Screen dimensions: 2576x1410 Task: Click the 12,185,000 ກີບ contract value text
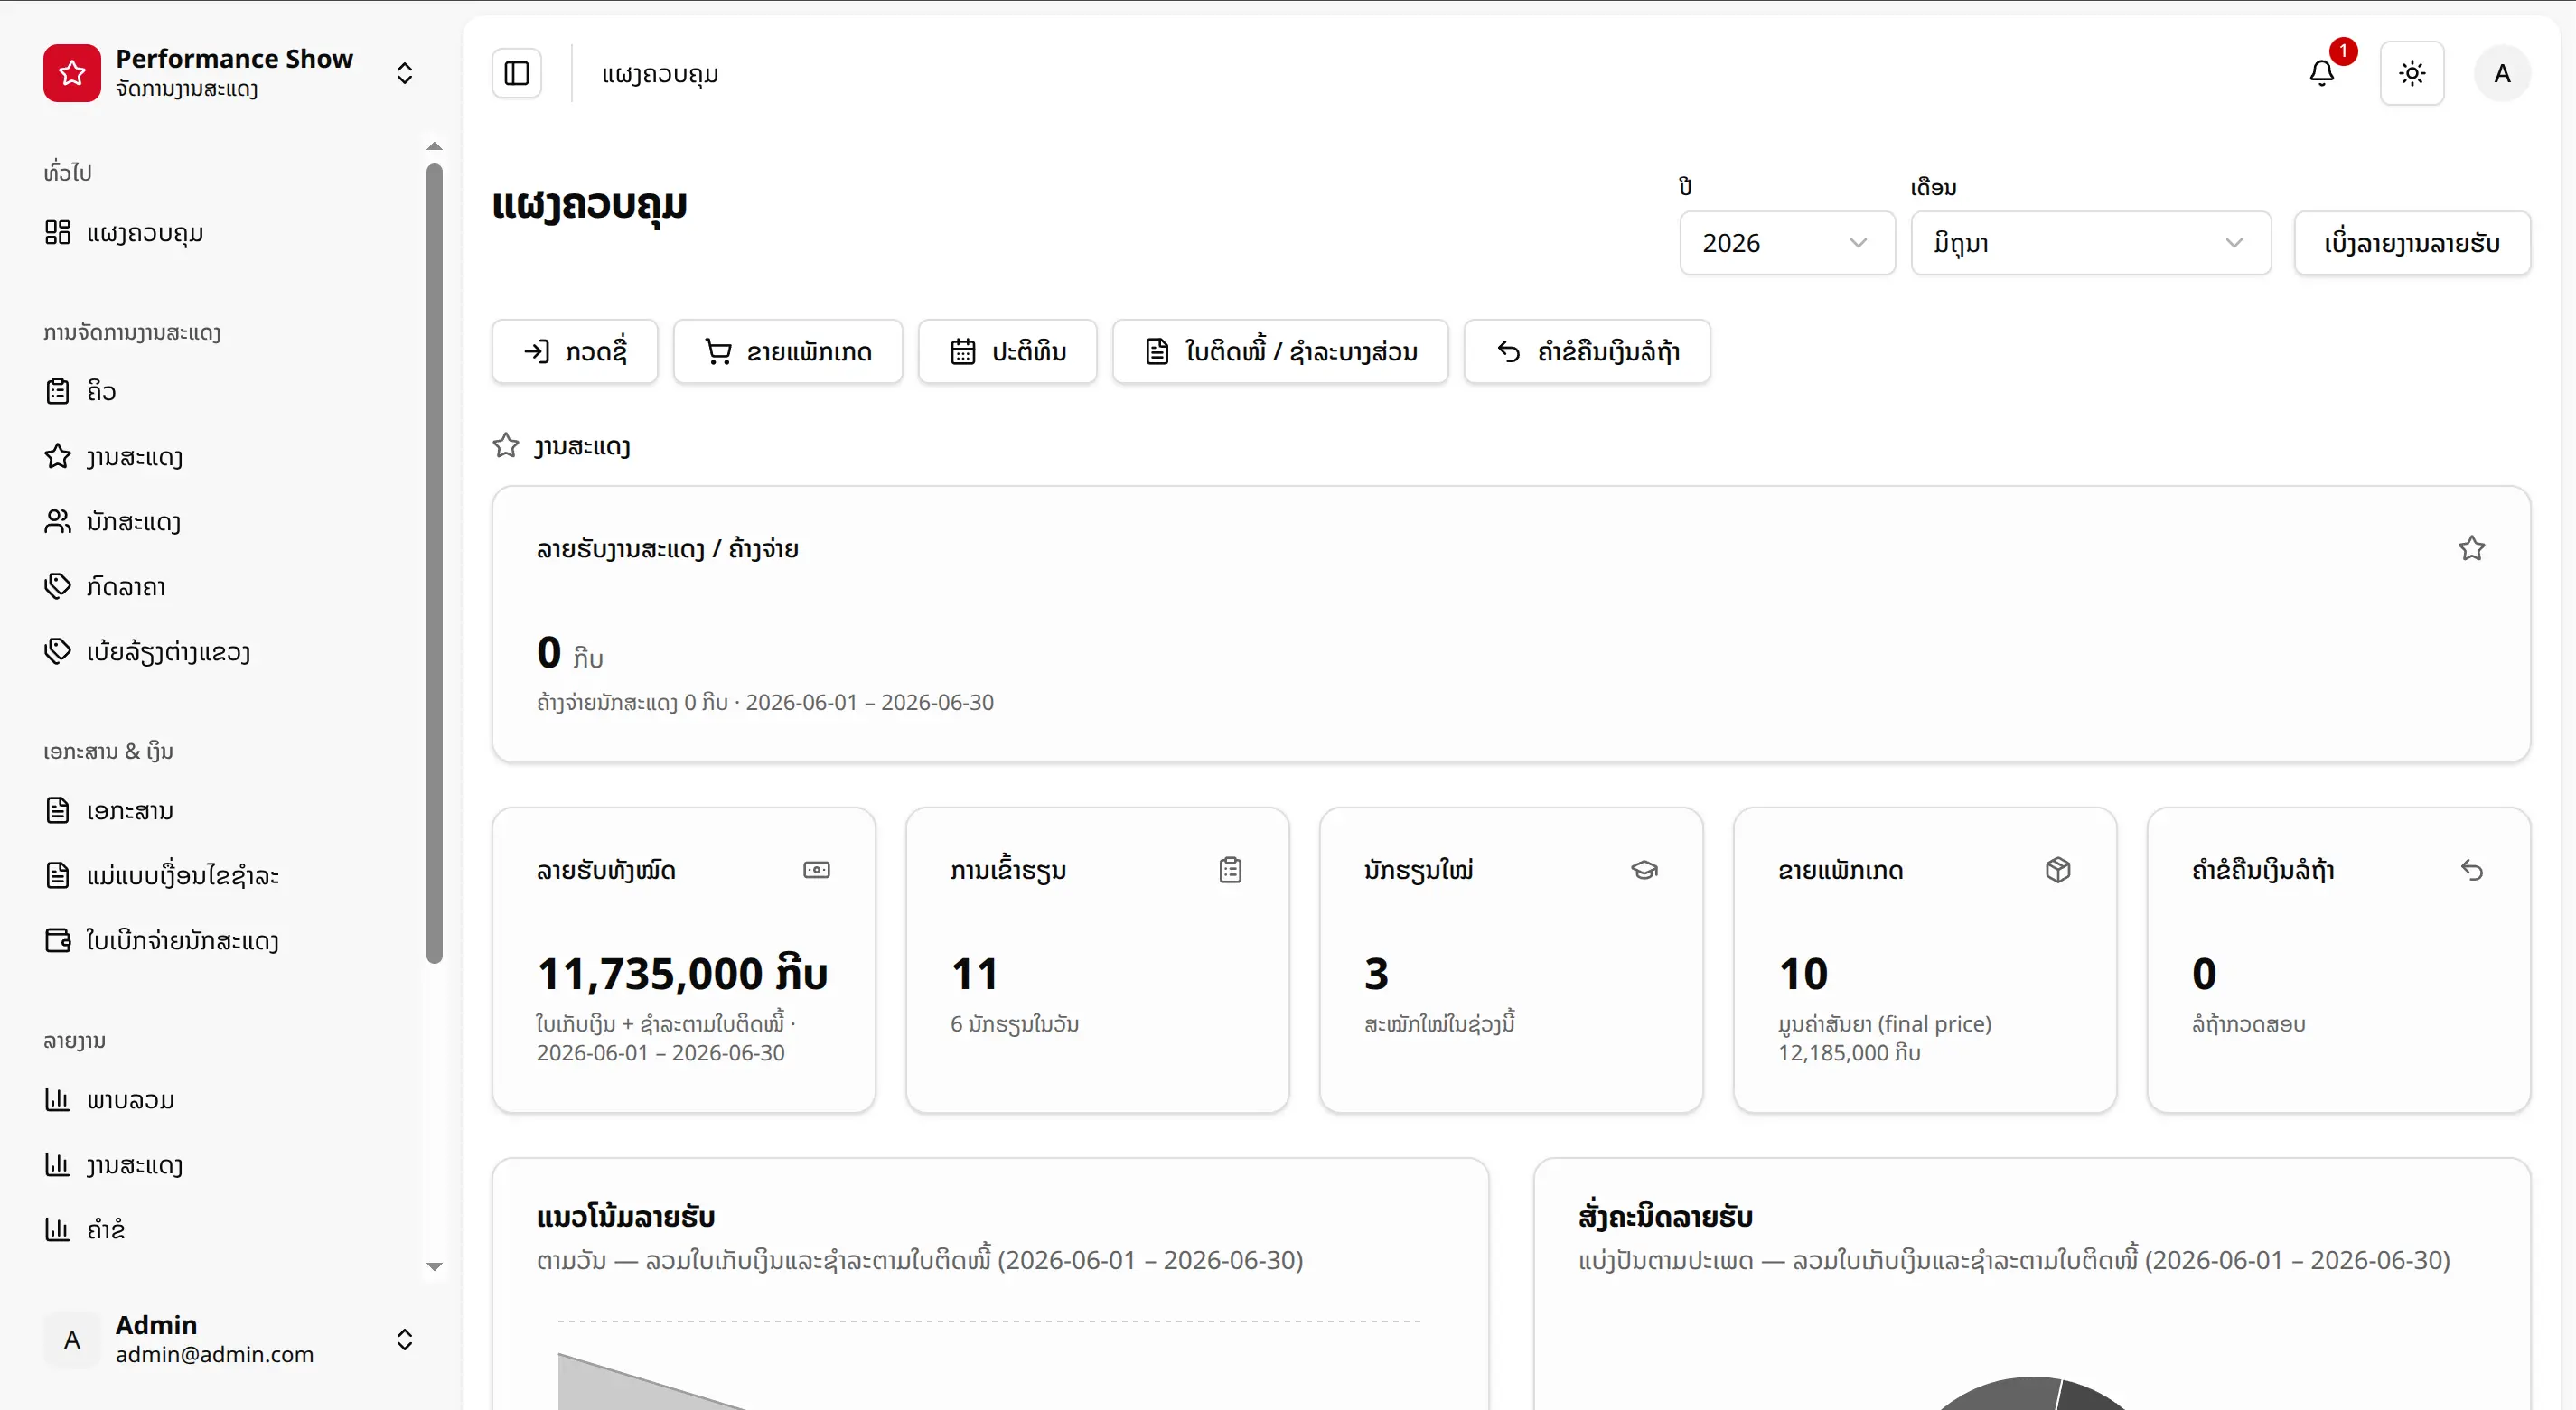point(1849,1053)
